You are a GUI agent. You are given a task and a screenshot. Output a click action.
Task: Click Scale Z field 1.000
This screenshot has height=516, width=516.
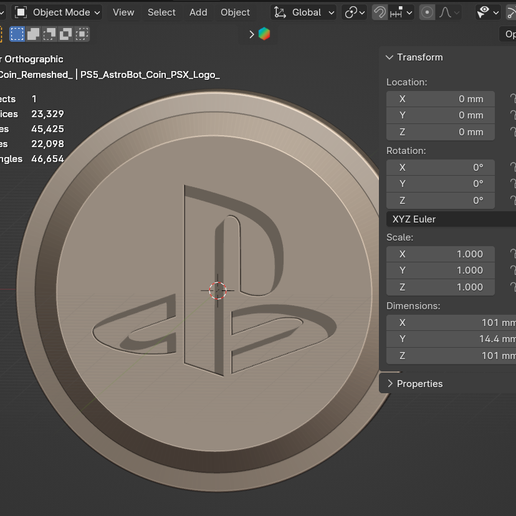tap(440, 287)
